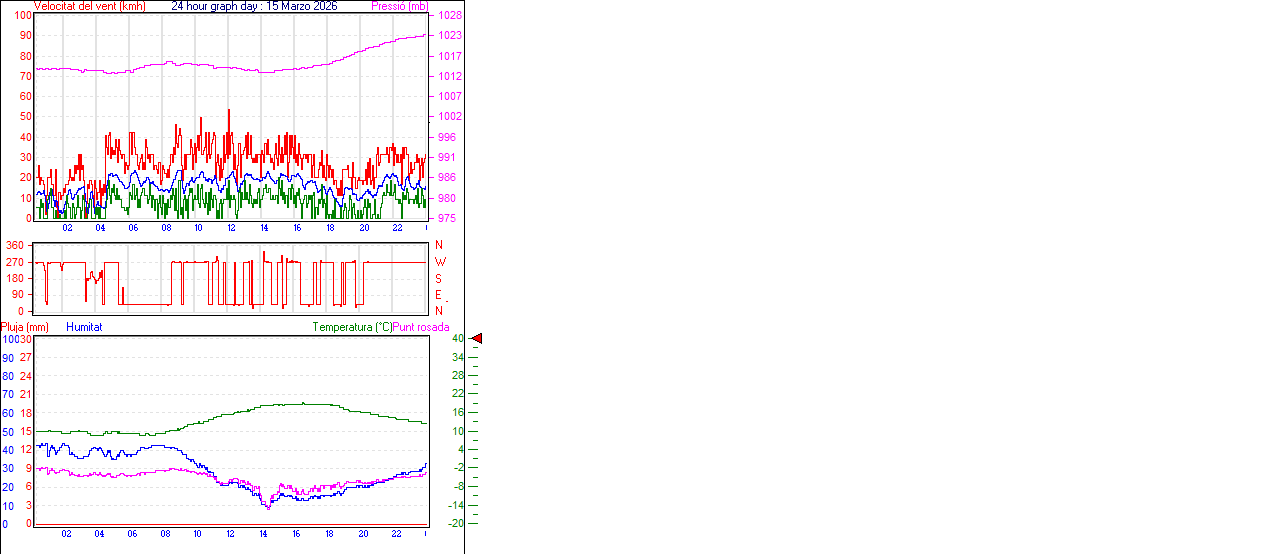This screenshot has width=1280, height=554.
Task: Click hour 12 on the wind graph axis
Action: (x=231, y=228)
